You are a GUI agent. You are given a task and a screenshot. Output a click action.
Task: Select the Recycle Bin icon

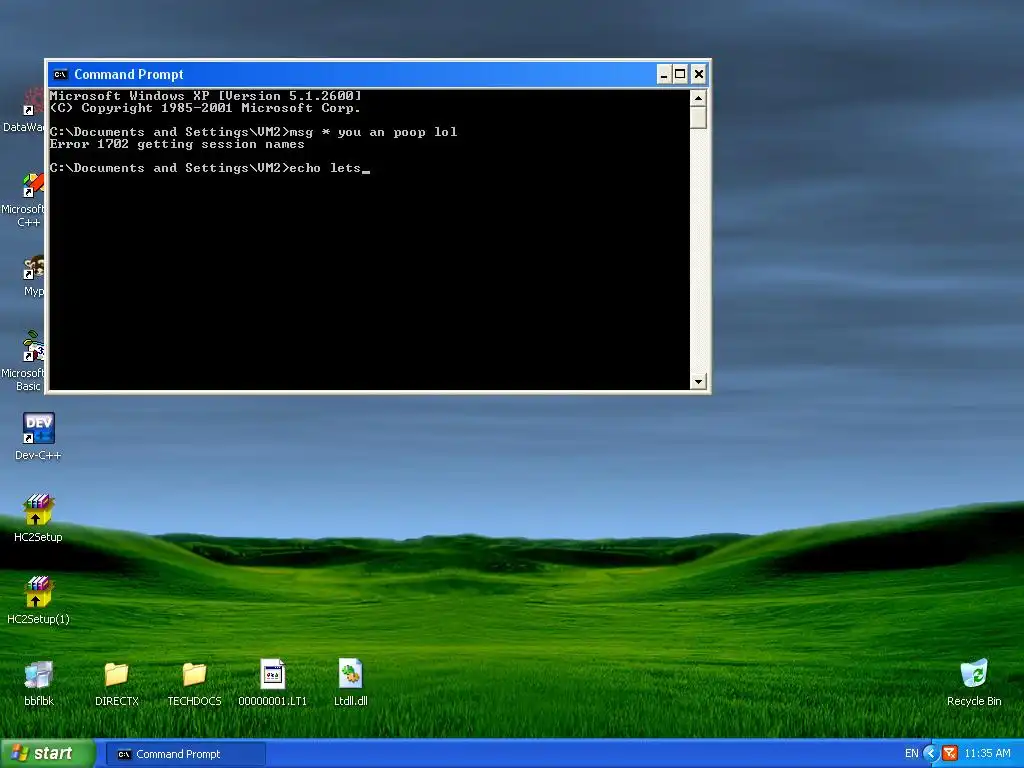[974, 682]
